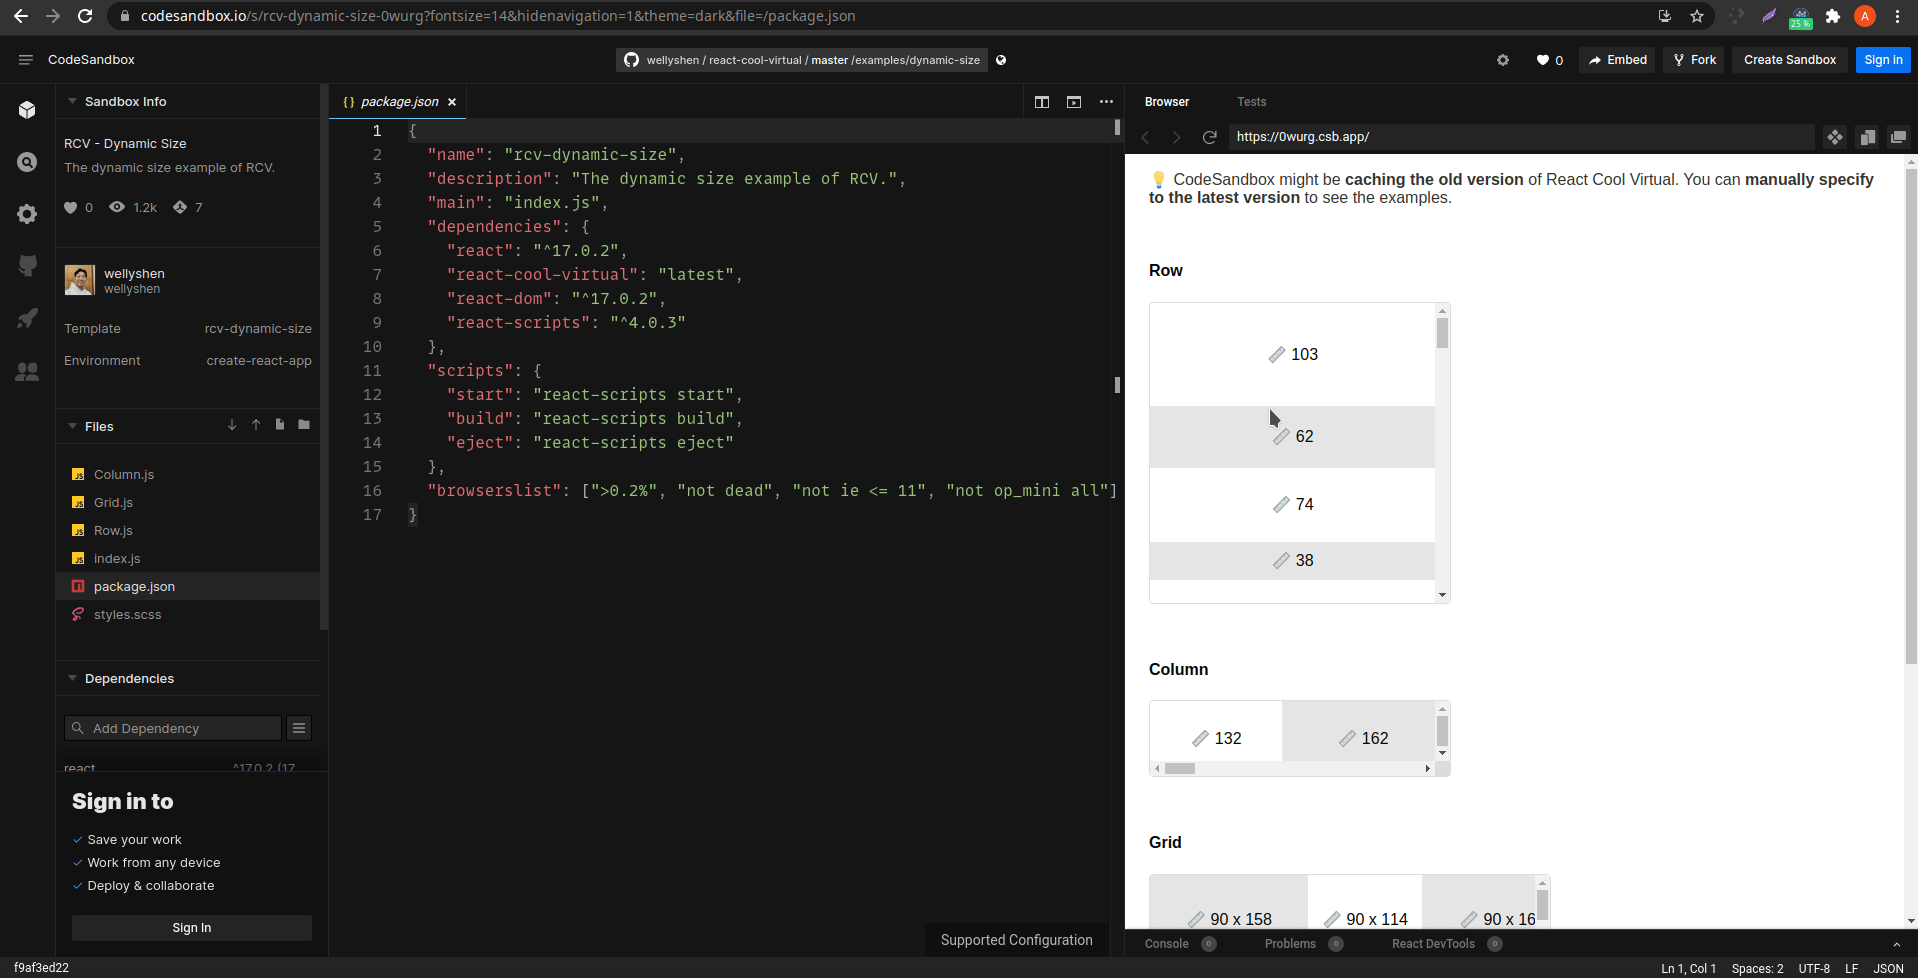Open the editor more-options ellipsis menu
Viewport: 1918px width, 978px height.
(x=1106, y=102)
